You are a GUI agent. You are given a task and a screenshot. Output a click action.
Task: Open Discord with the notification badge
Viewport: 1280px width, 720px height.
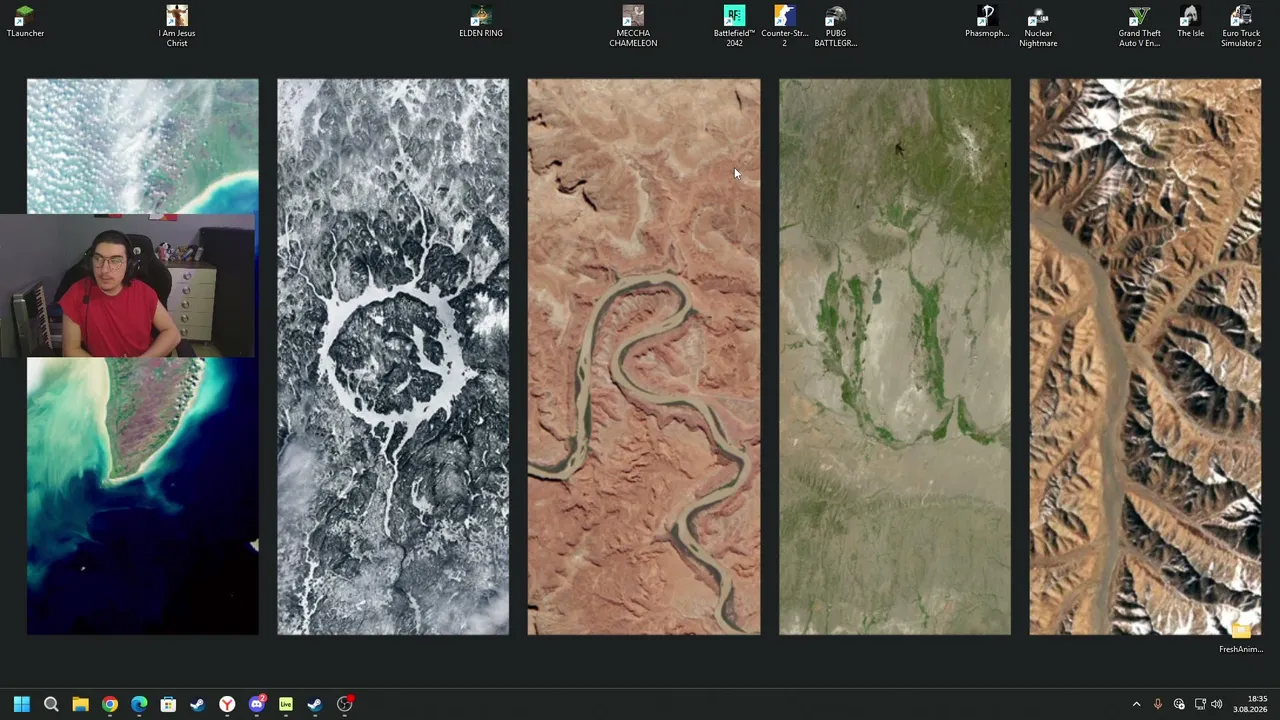click(257, 704)
